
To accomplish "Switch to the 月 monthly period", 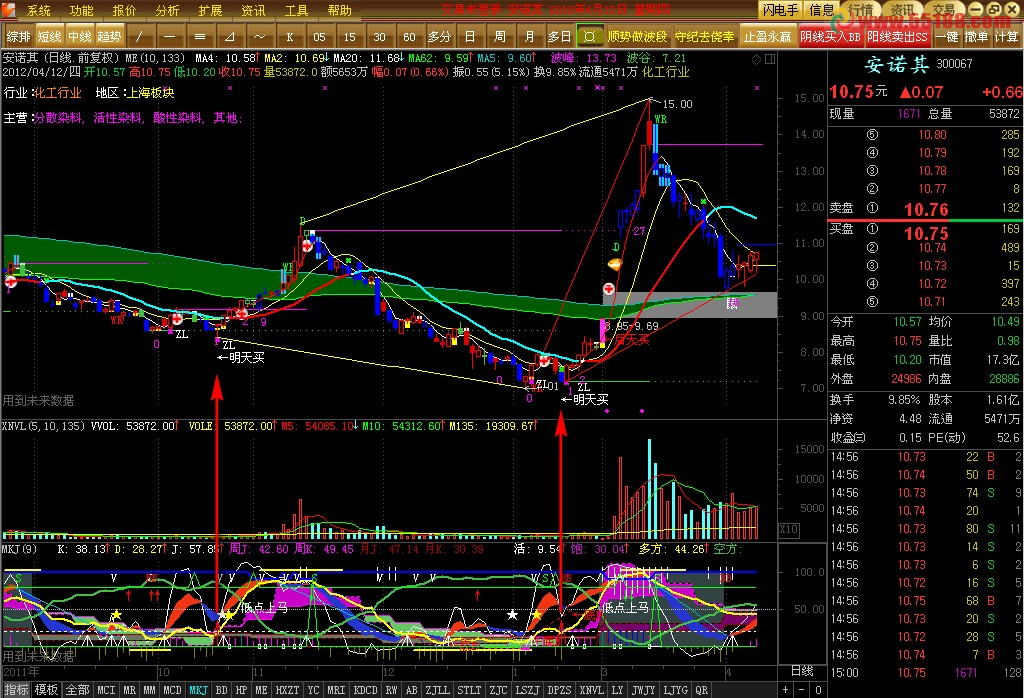I will [530, 37].
